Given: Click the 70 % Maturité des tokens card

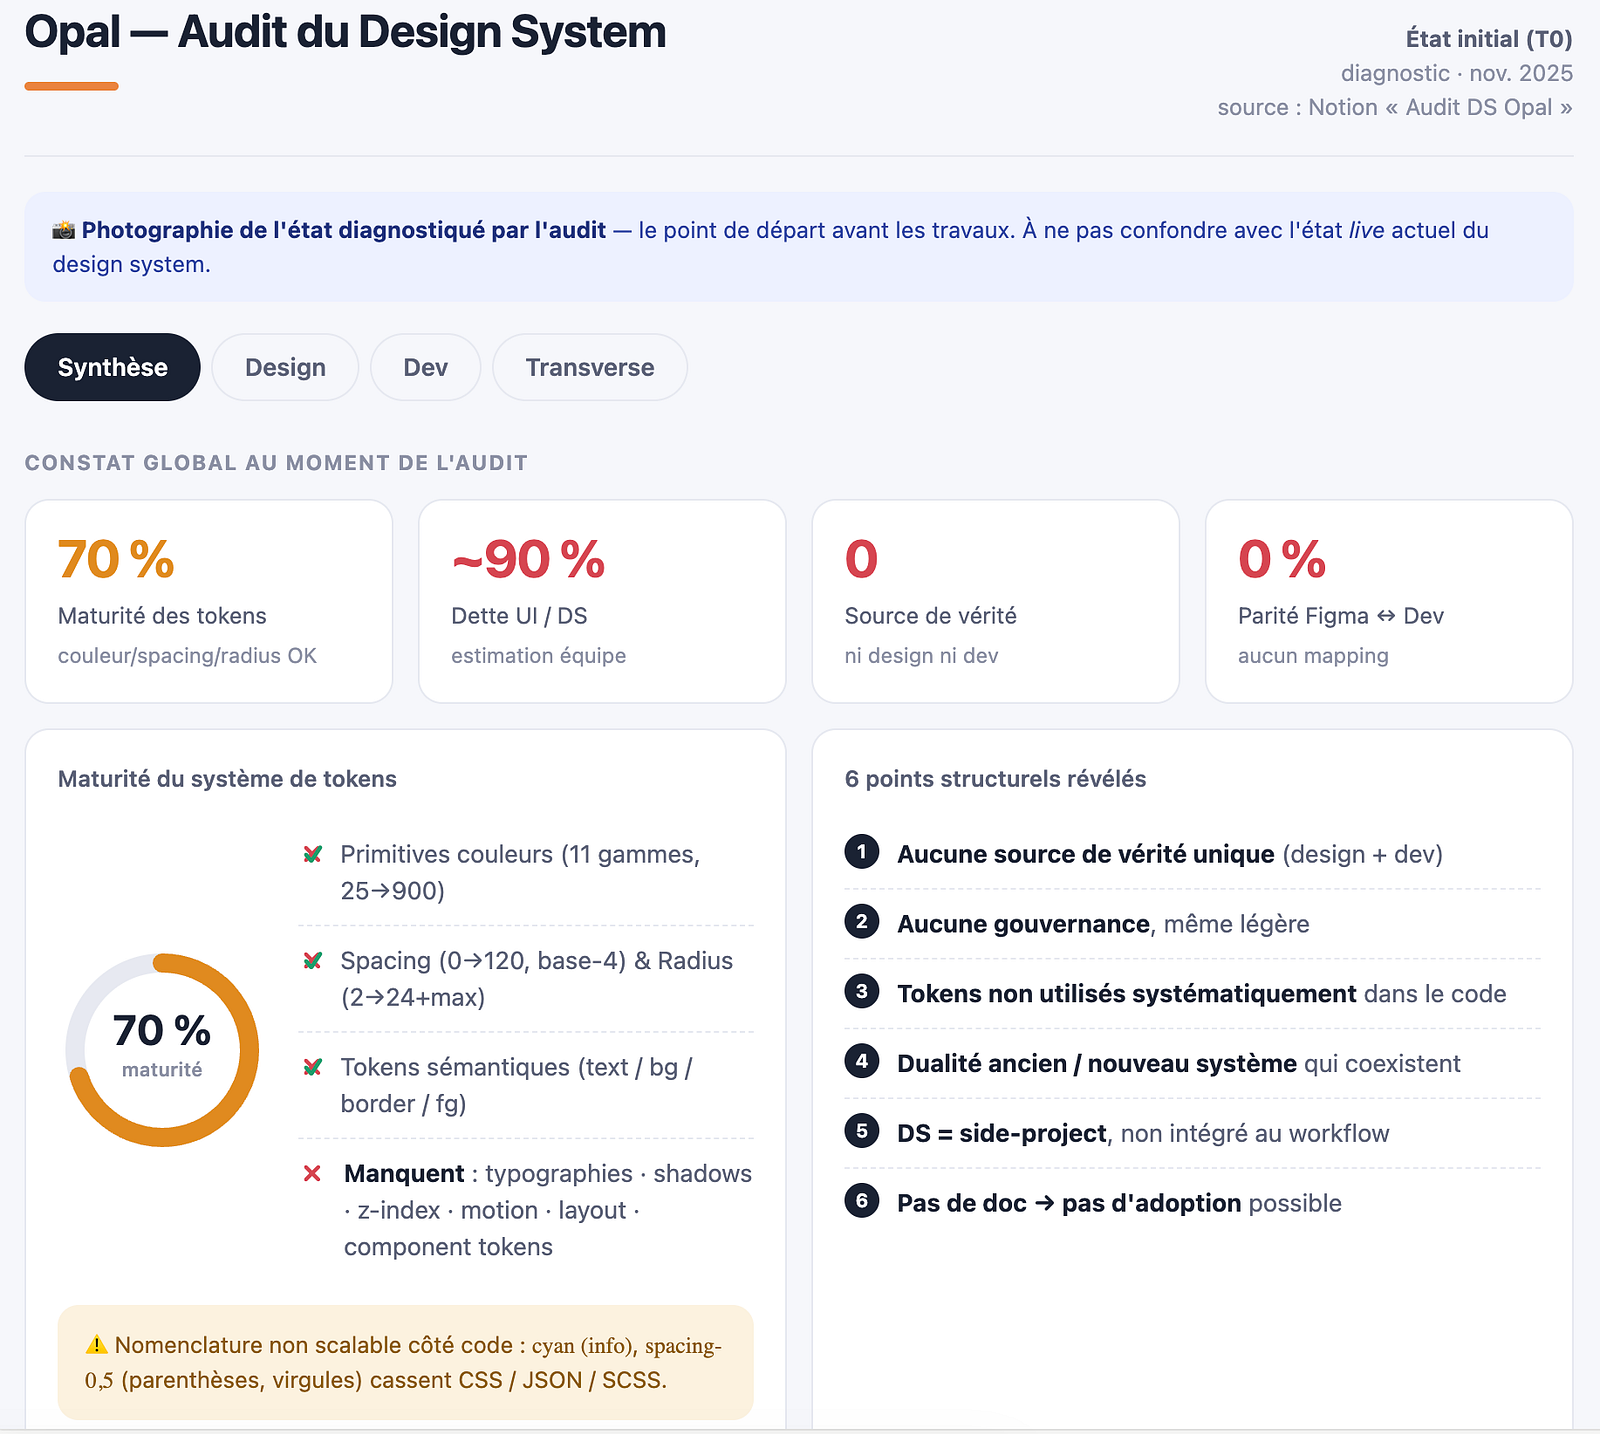Looking at the screenshot, I should (x=209, y=601).
